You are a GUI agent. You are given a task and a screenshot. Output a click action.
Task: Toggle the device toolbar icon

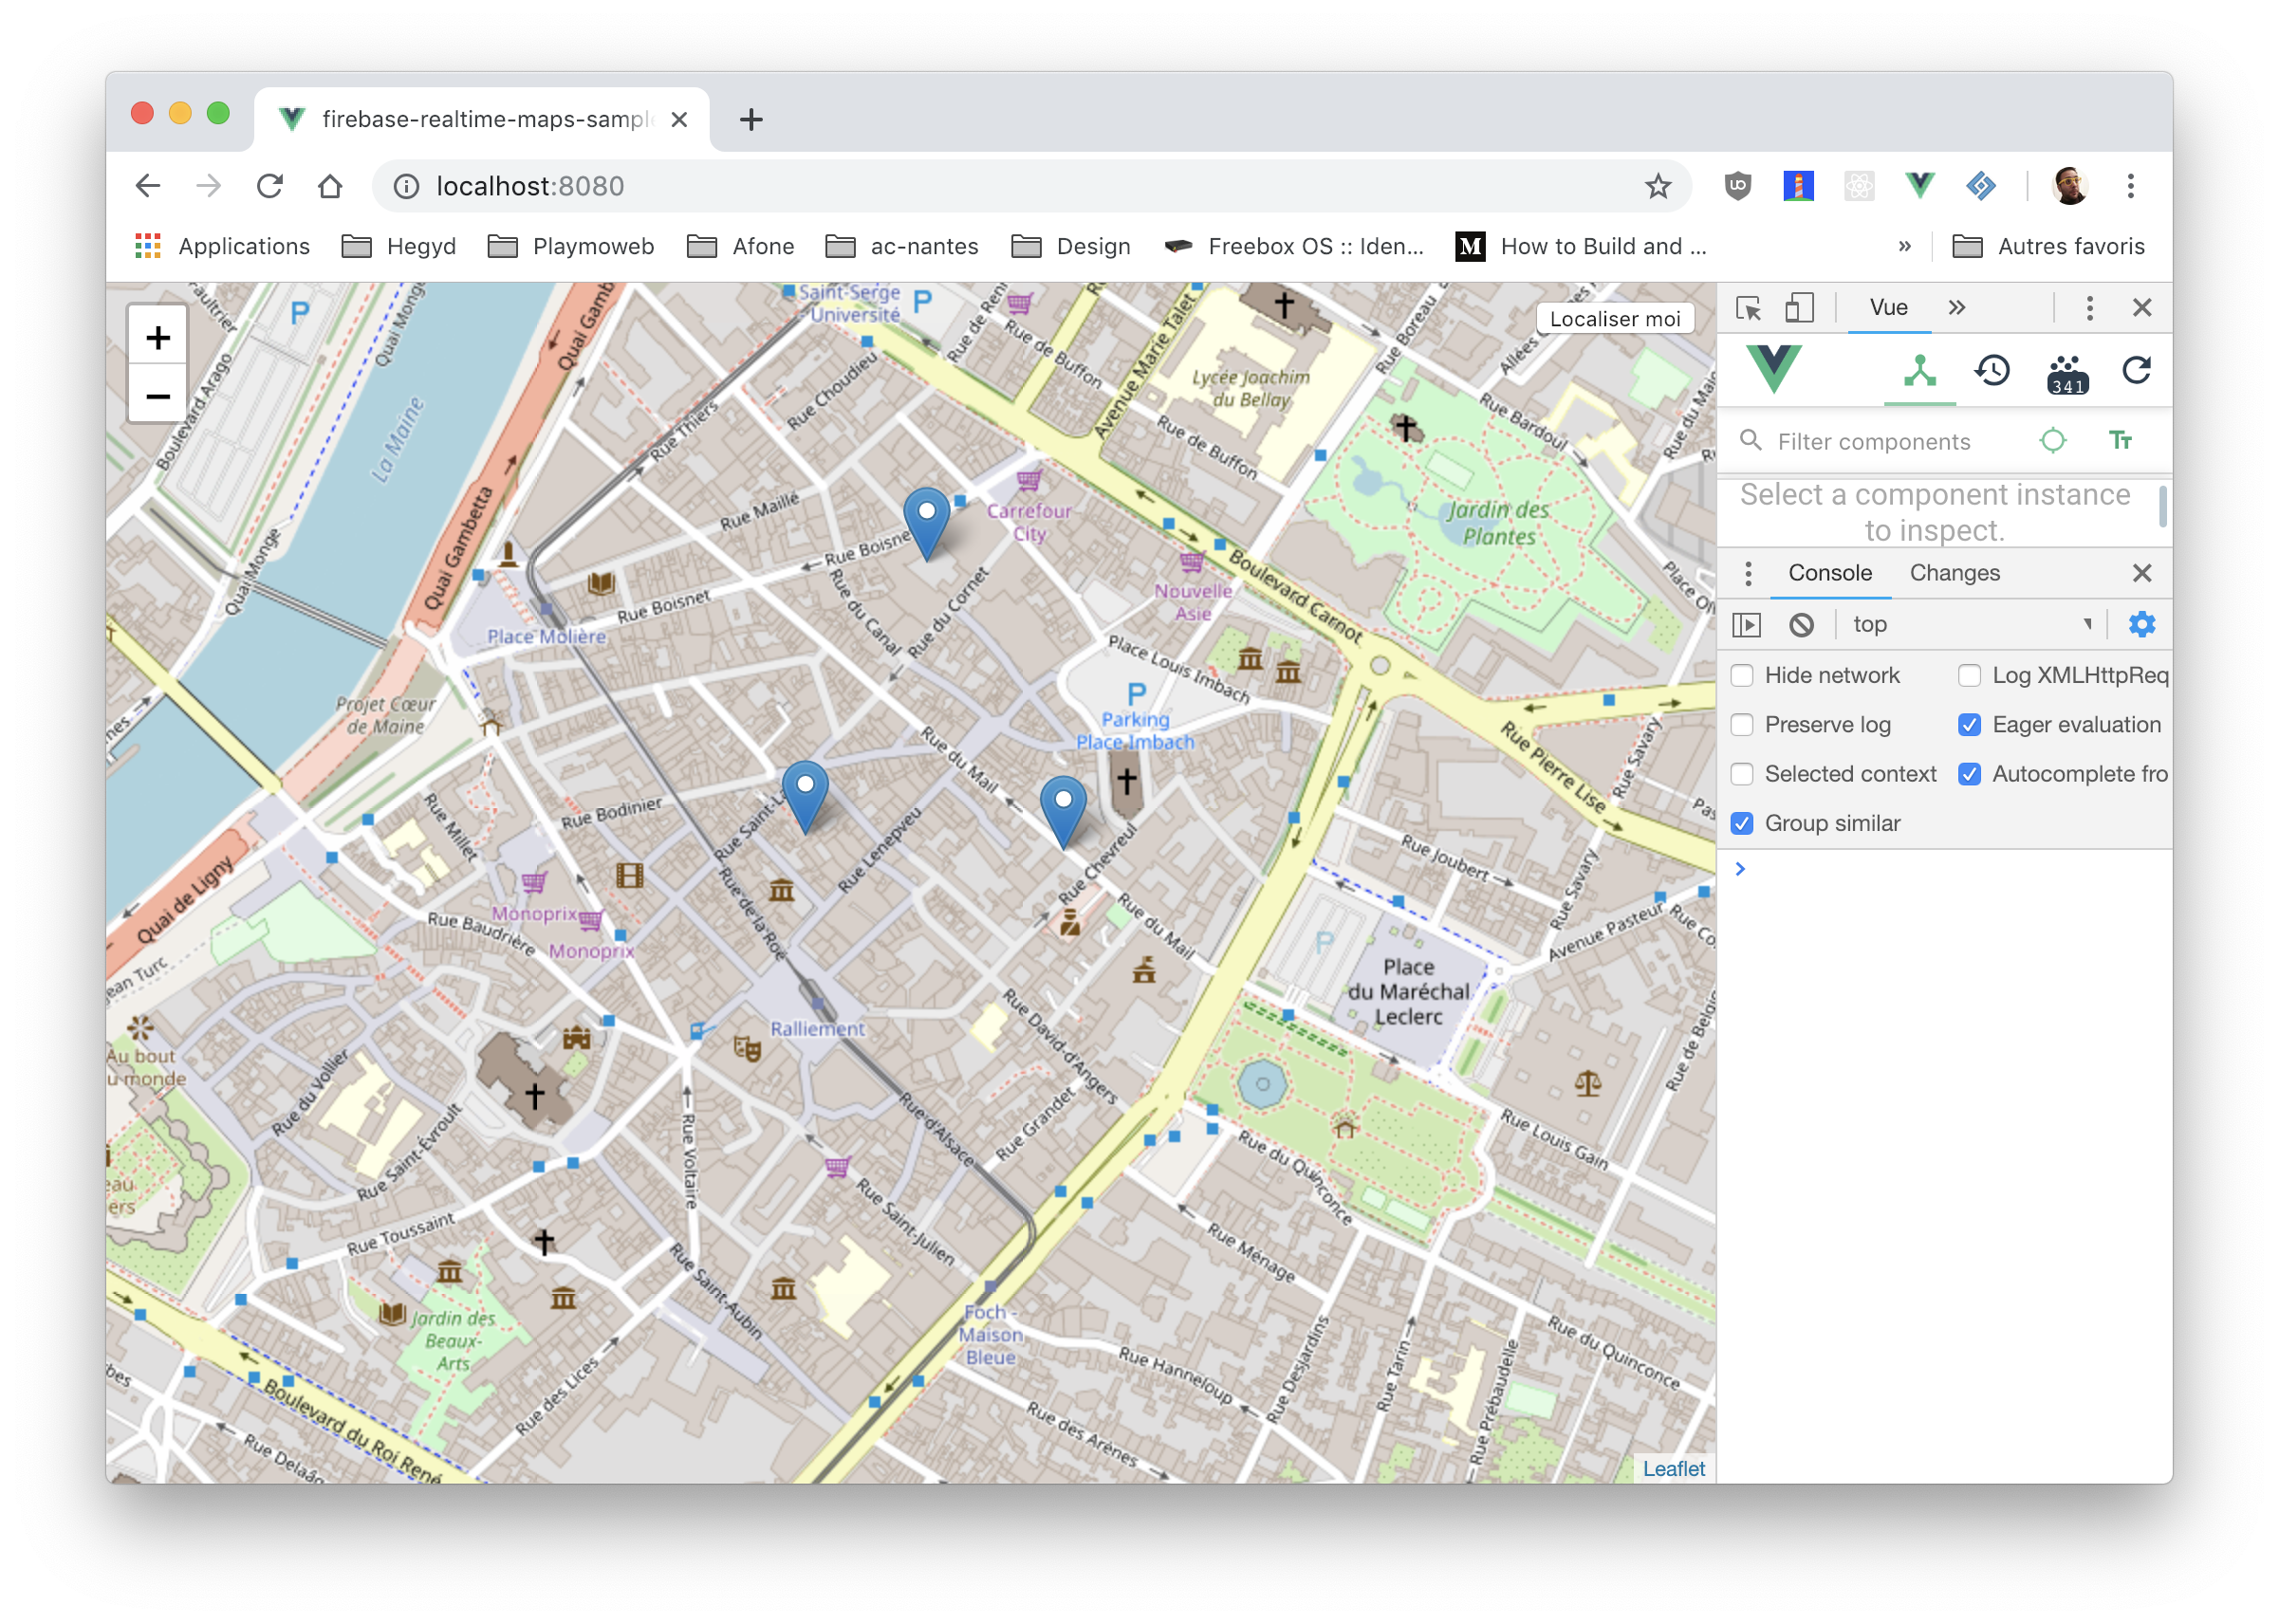1799,308
